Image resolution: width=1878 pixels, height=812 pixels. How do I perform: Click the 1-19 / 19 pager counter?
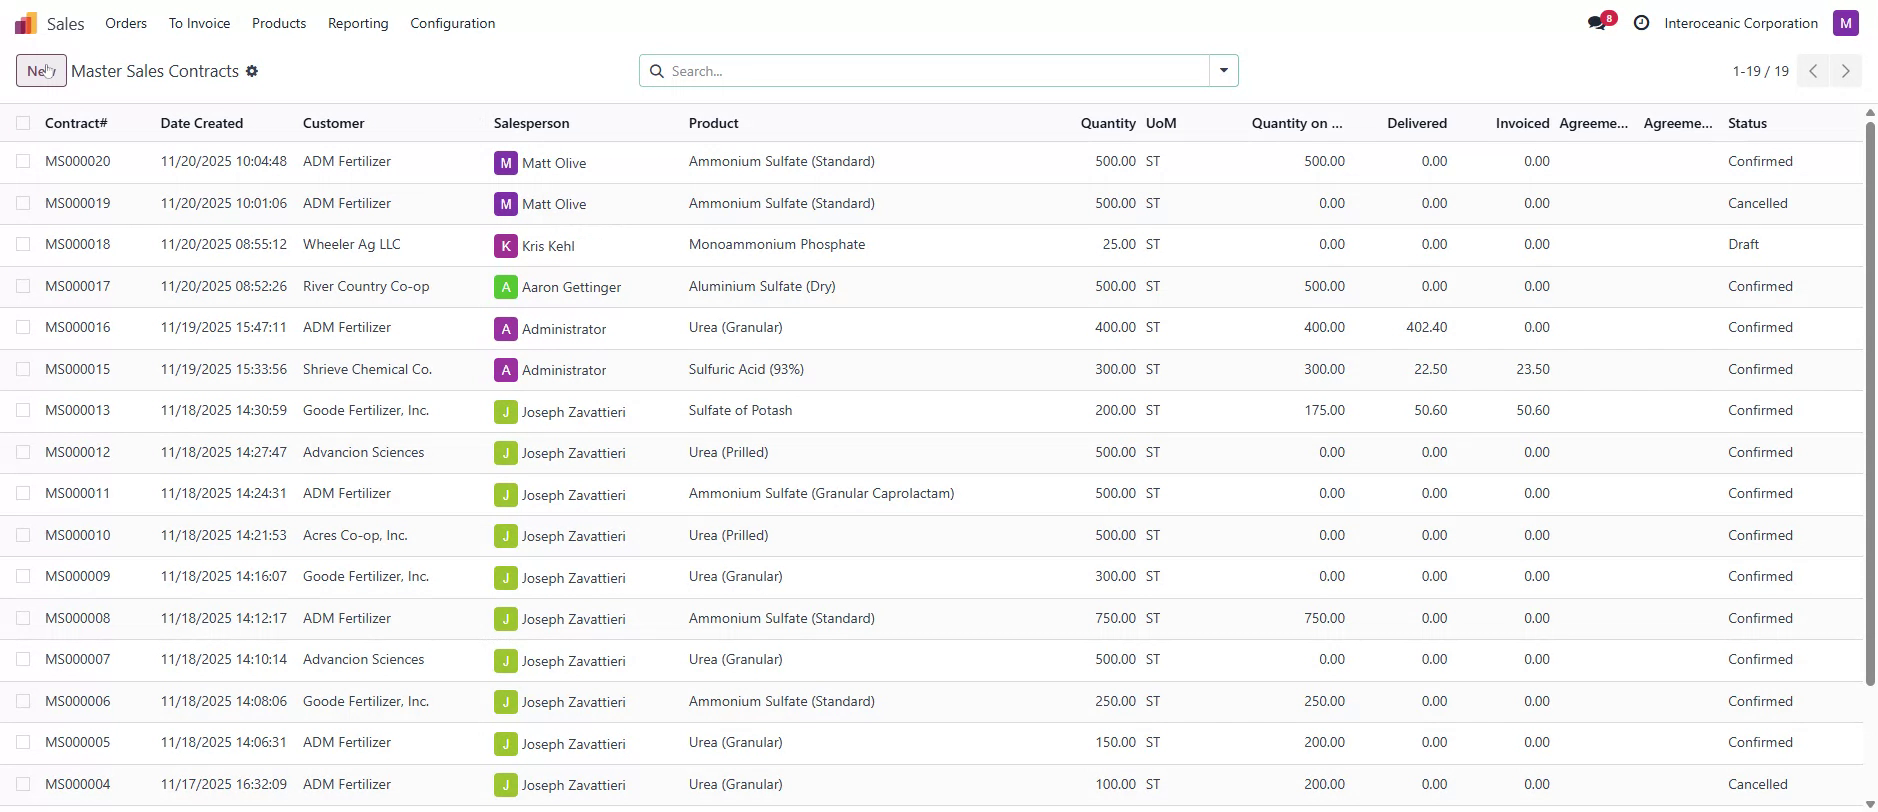tap(1760, 71)
